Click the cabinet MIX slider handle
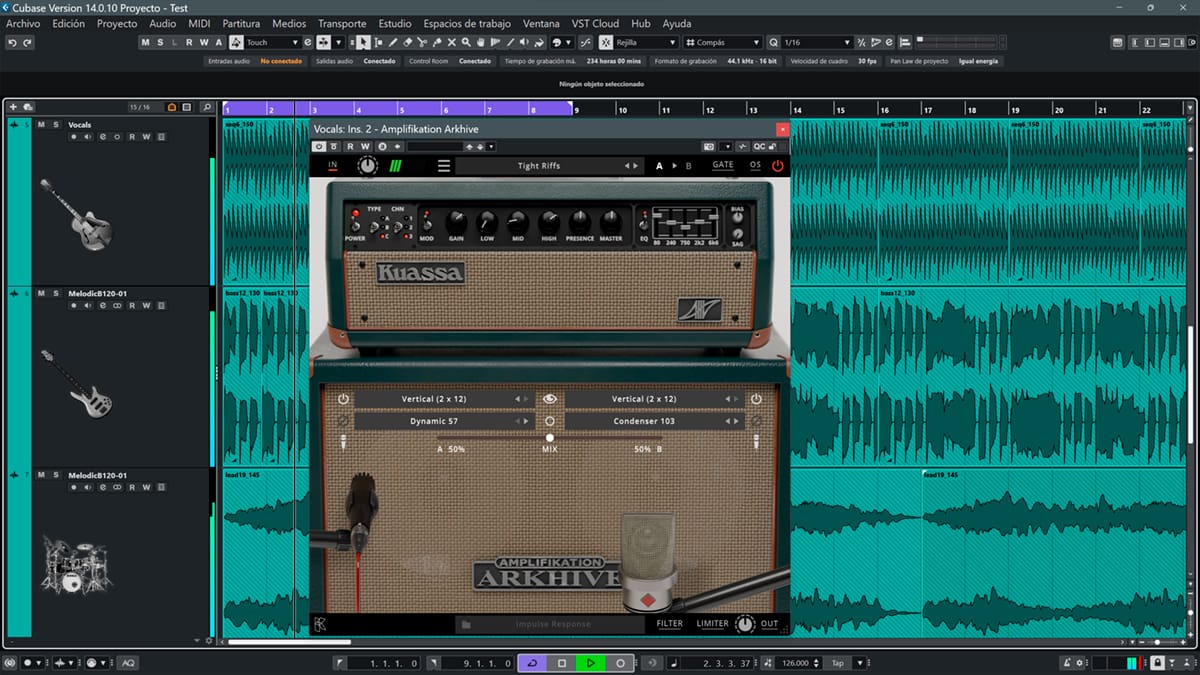 pyautogui.click(x=549, y=437)
